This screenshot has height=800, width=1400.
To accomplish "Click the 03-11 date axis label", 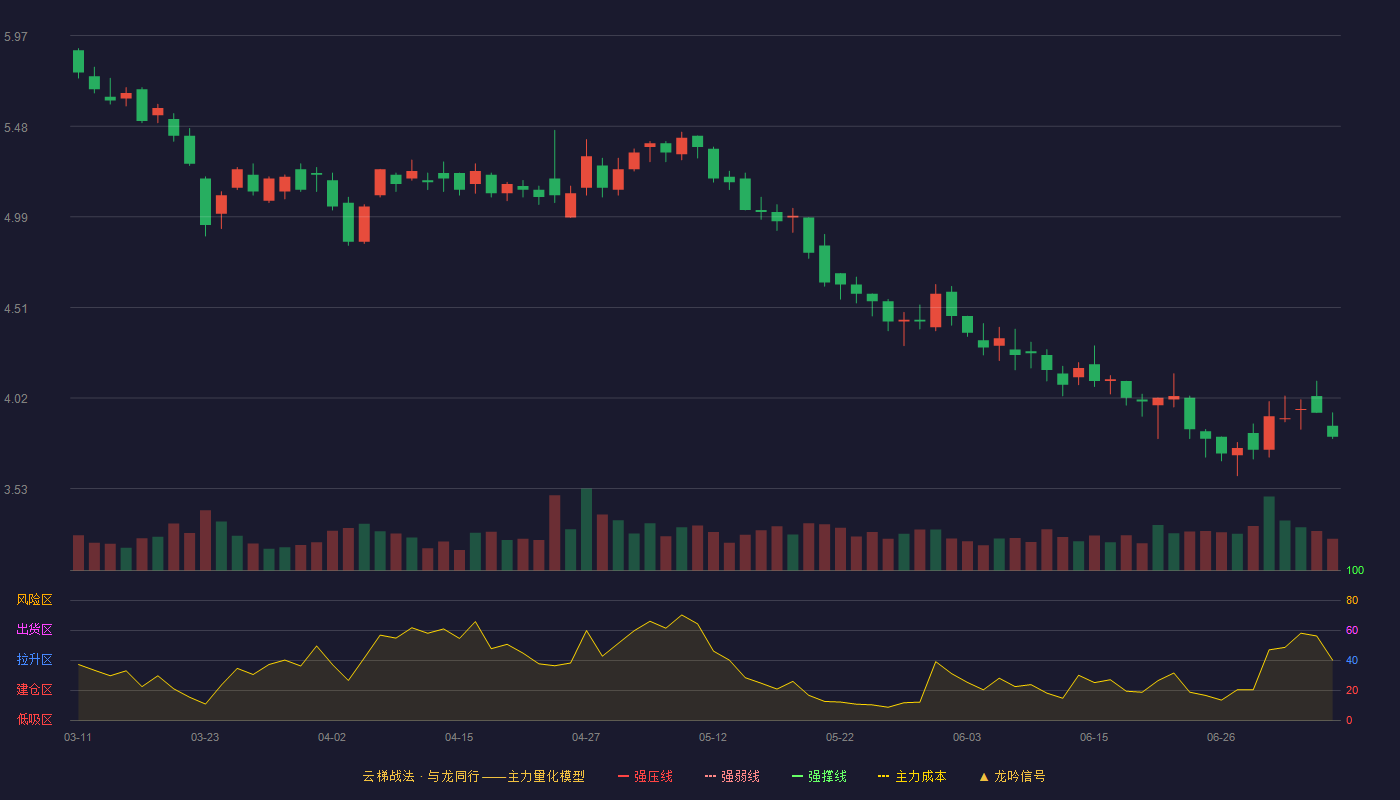I will click(78, 737).
